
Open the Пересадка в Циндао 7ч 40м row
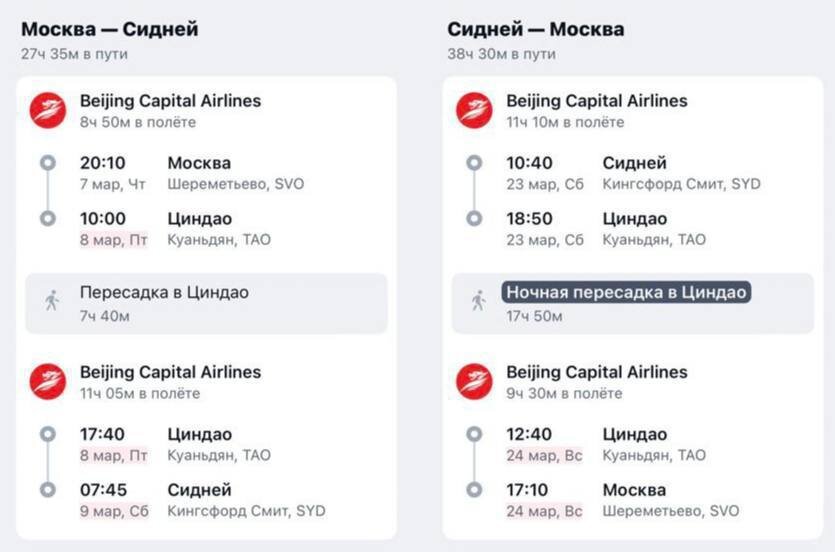coord(207,303)
